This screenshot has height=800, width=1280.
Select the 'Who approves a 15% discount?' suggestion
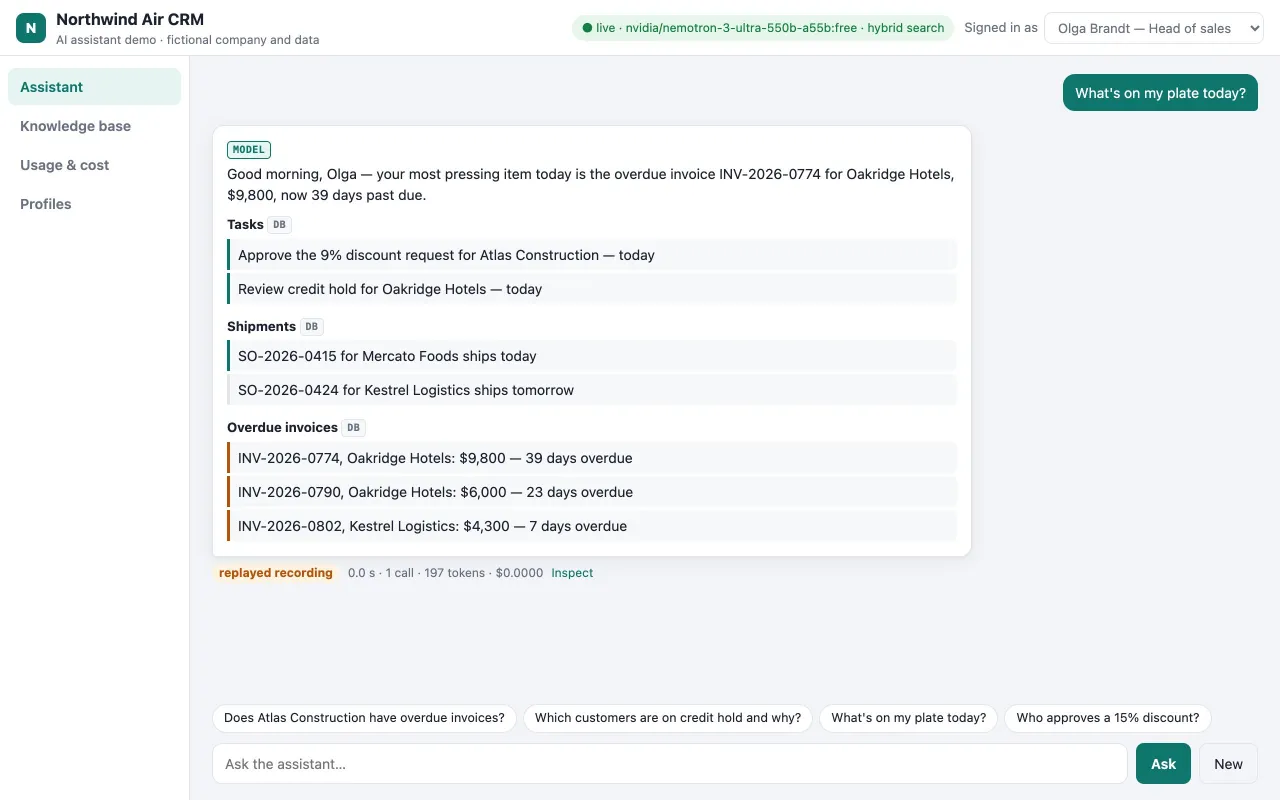[x=1108, y=718]
